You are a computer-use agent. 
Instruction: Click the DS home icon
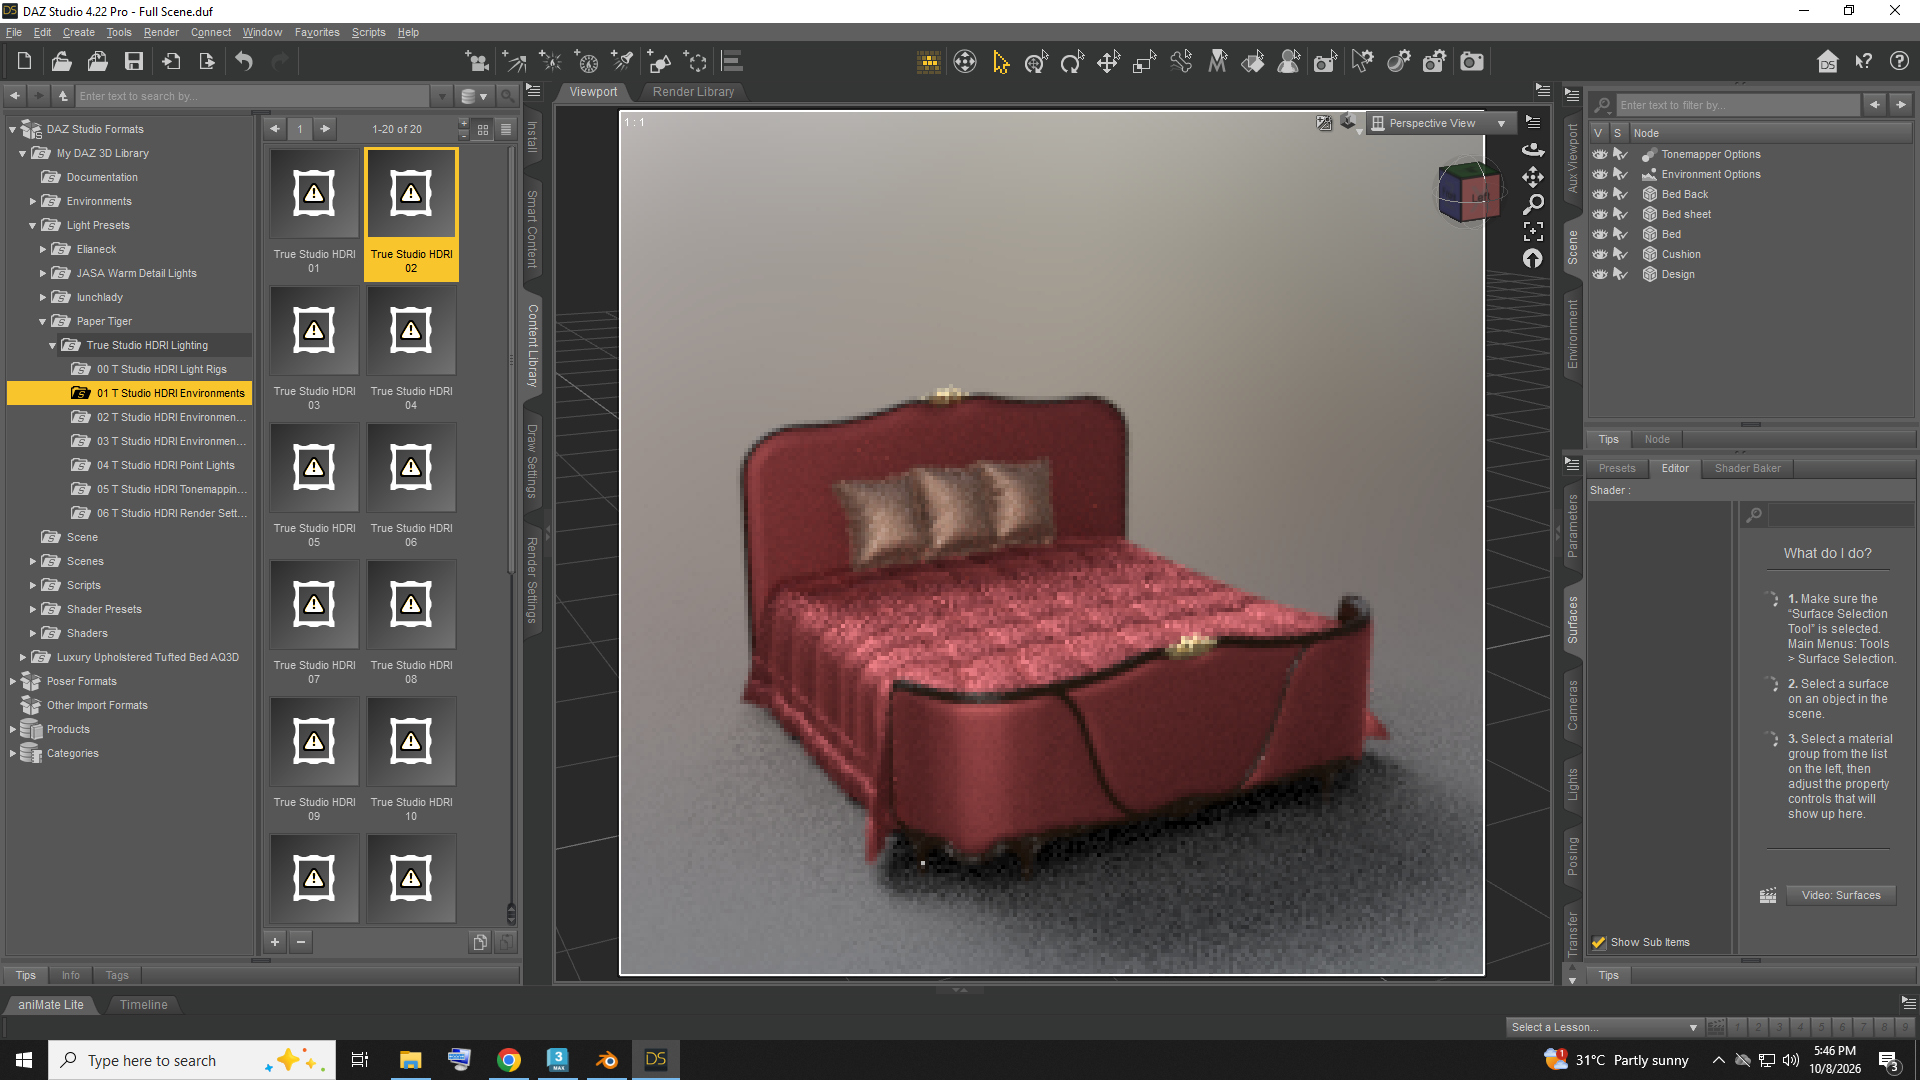tap(1828, 62)
